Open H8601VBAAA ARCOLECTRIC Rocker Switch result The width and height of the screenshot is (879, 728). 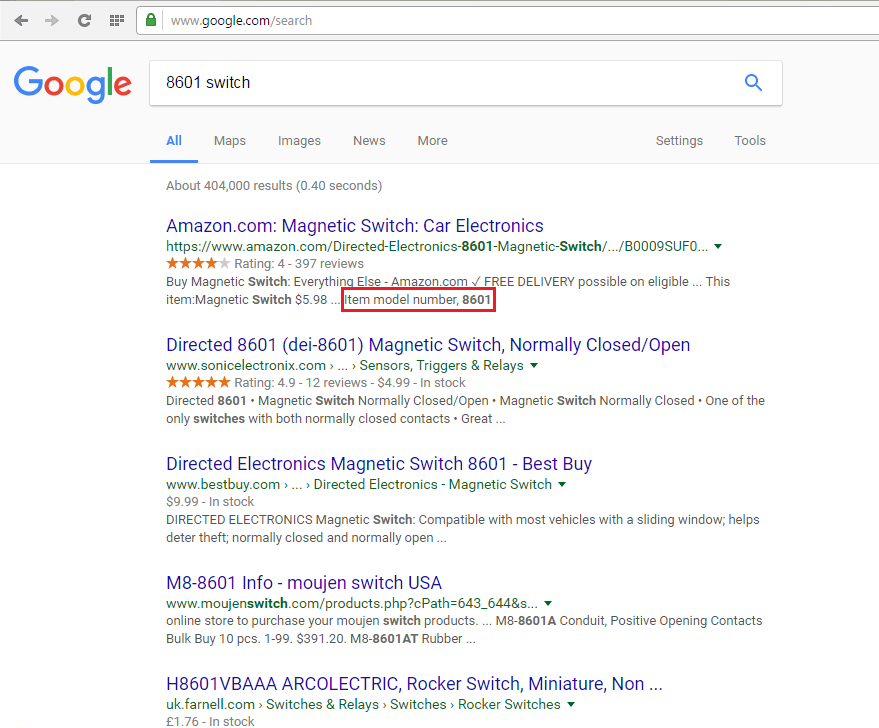(414, 684)
